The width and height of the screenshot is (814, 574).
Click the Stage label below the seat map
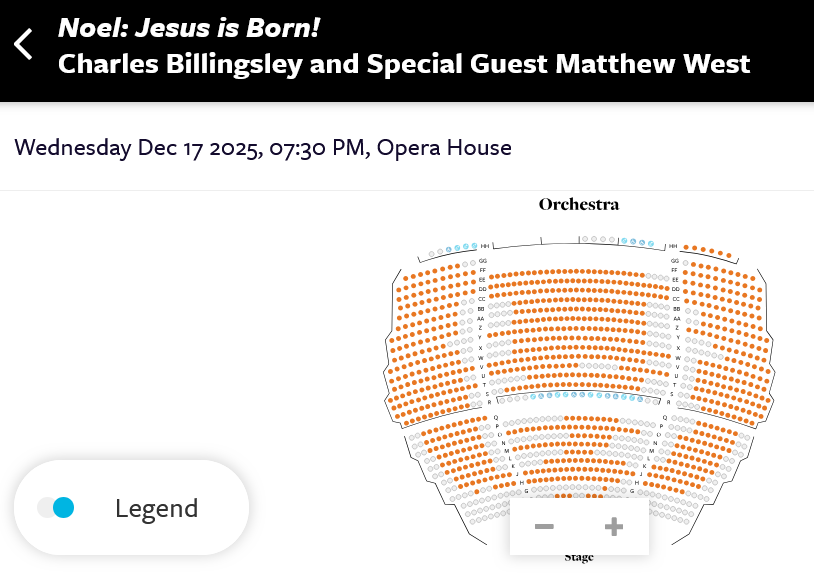point(579,557)
